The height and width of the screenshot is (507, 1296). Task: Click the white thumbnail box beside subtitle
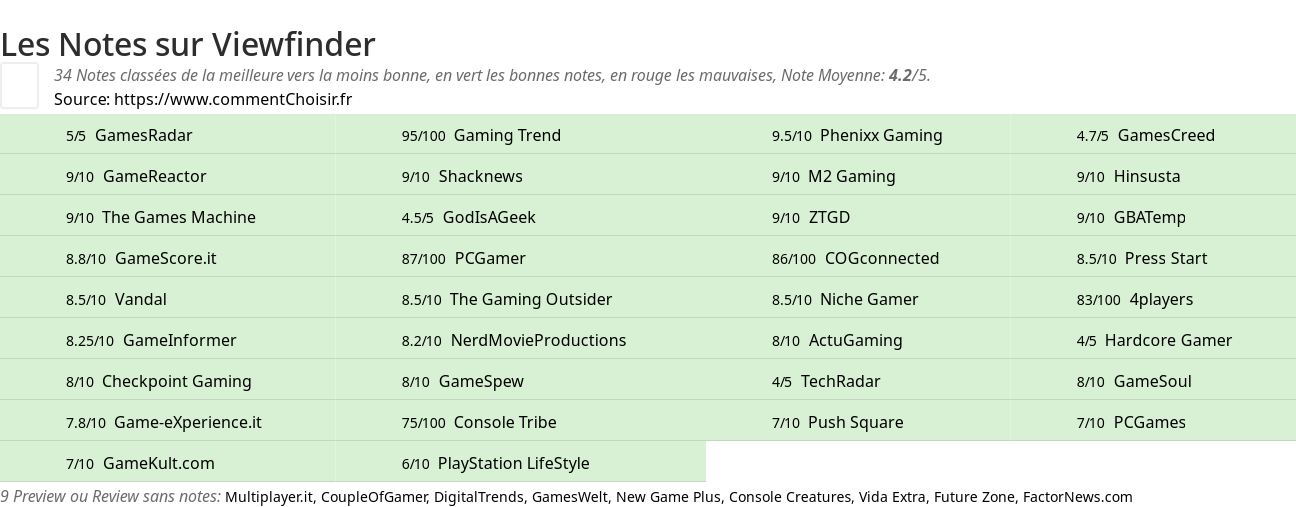tap(19, 85)
